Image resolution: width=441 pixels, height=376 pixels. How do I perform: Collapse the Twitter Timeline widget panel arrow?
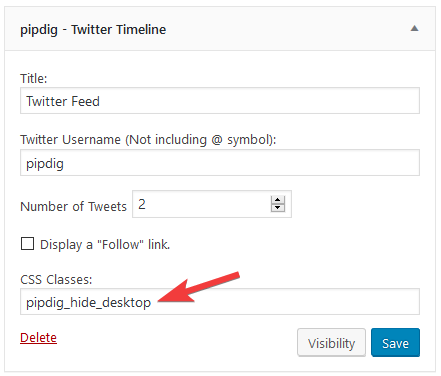tap(414, 28)
